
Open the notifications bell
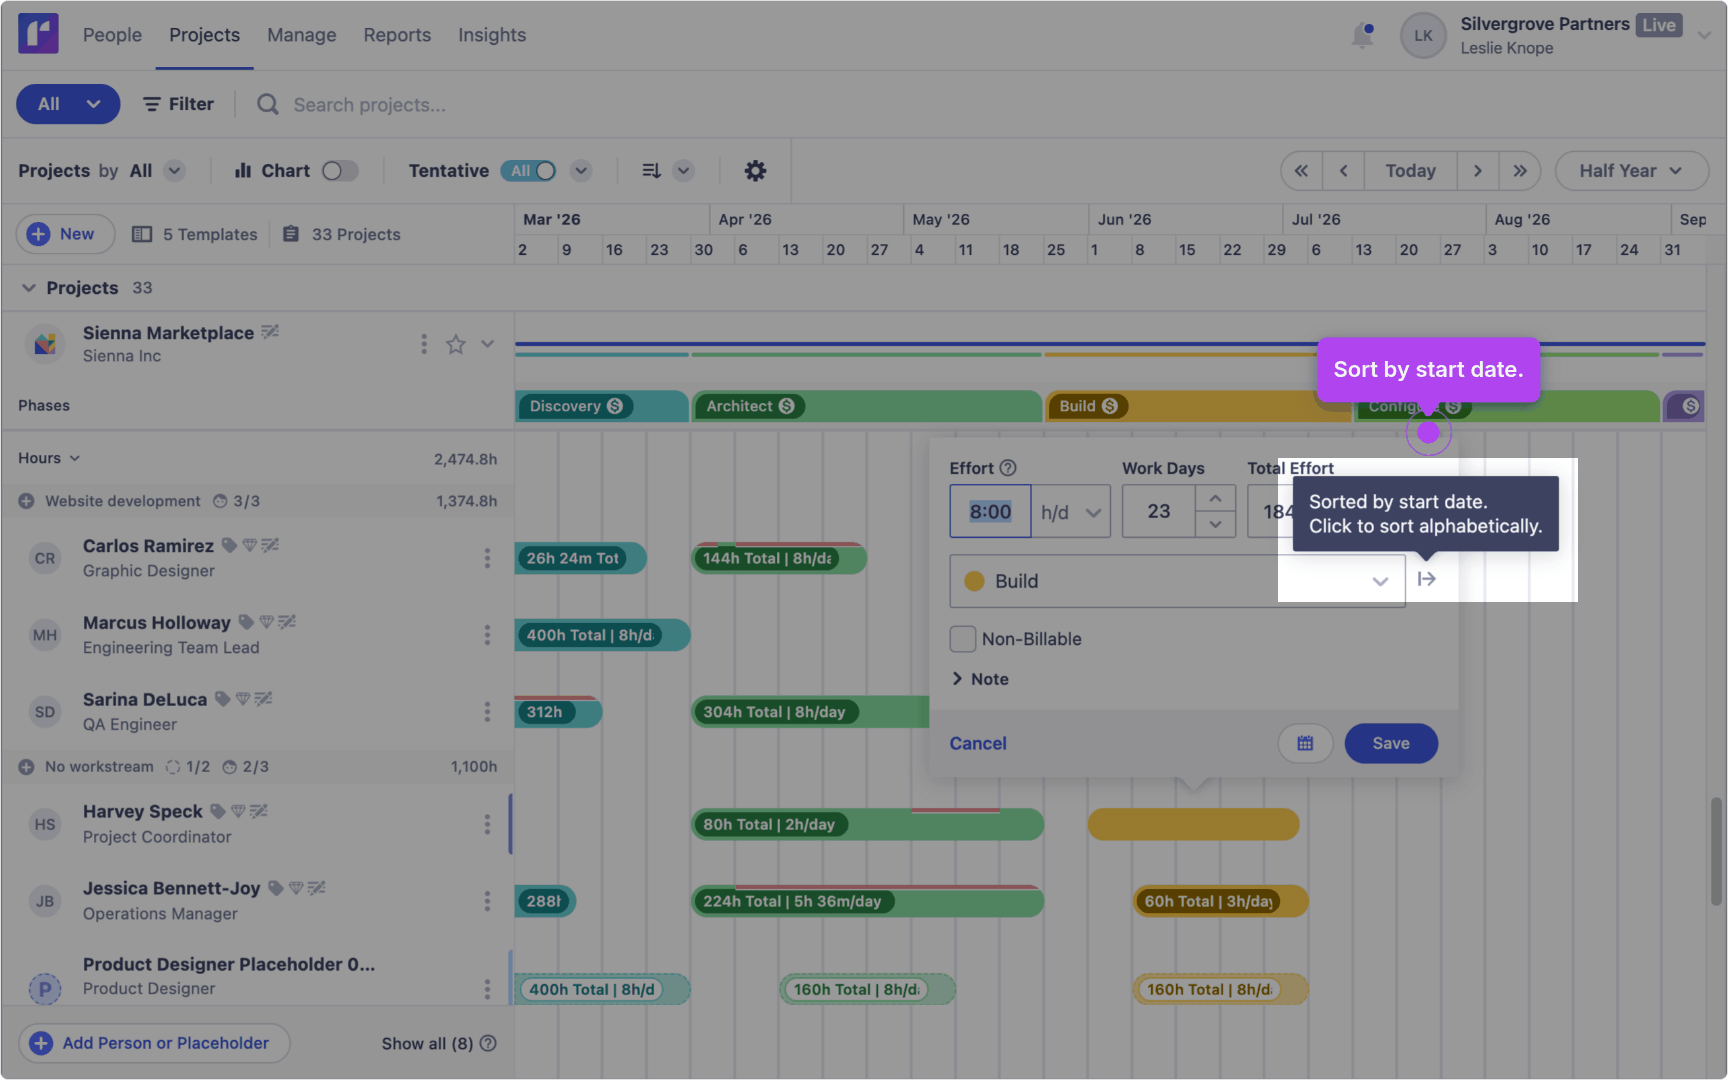[1362, 35]
